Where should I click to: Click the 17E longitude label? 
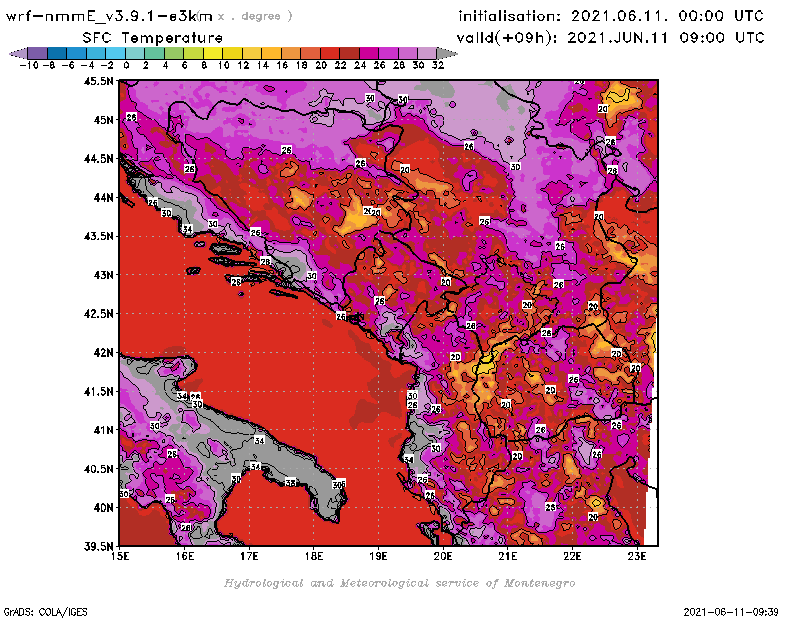[x=249, y=556]
